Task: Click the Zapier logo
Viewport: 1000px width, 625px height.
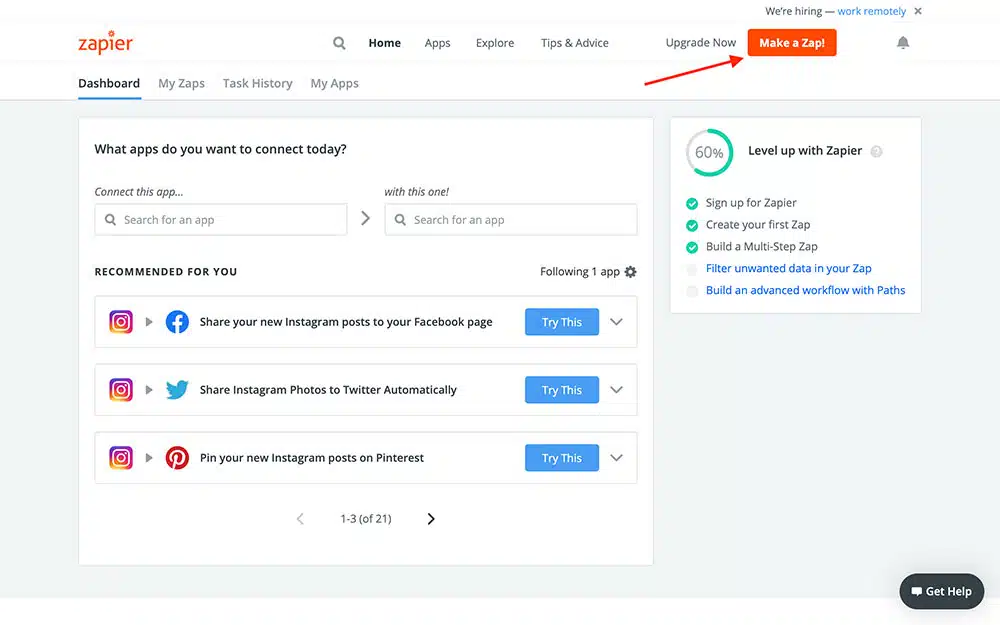Action: coord(105,44)
